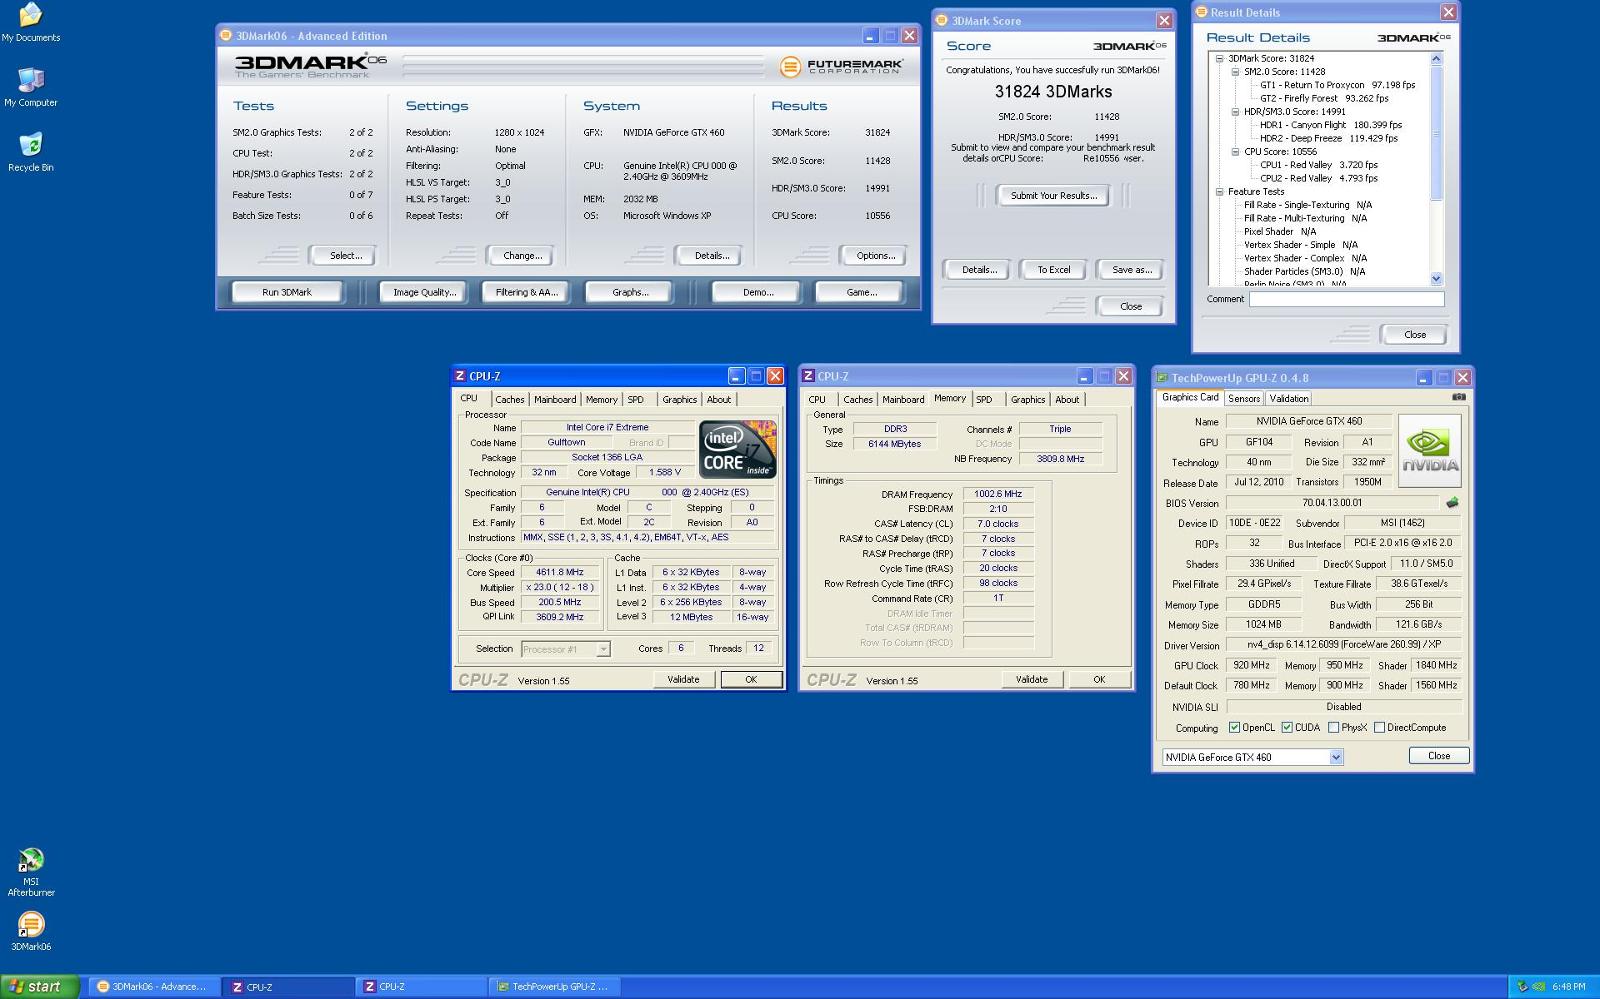Click the BIOS save chip icon in GPU-Z
Image resolution: width=1600 pixels, height=999 pixels.
pos(1452,503)
